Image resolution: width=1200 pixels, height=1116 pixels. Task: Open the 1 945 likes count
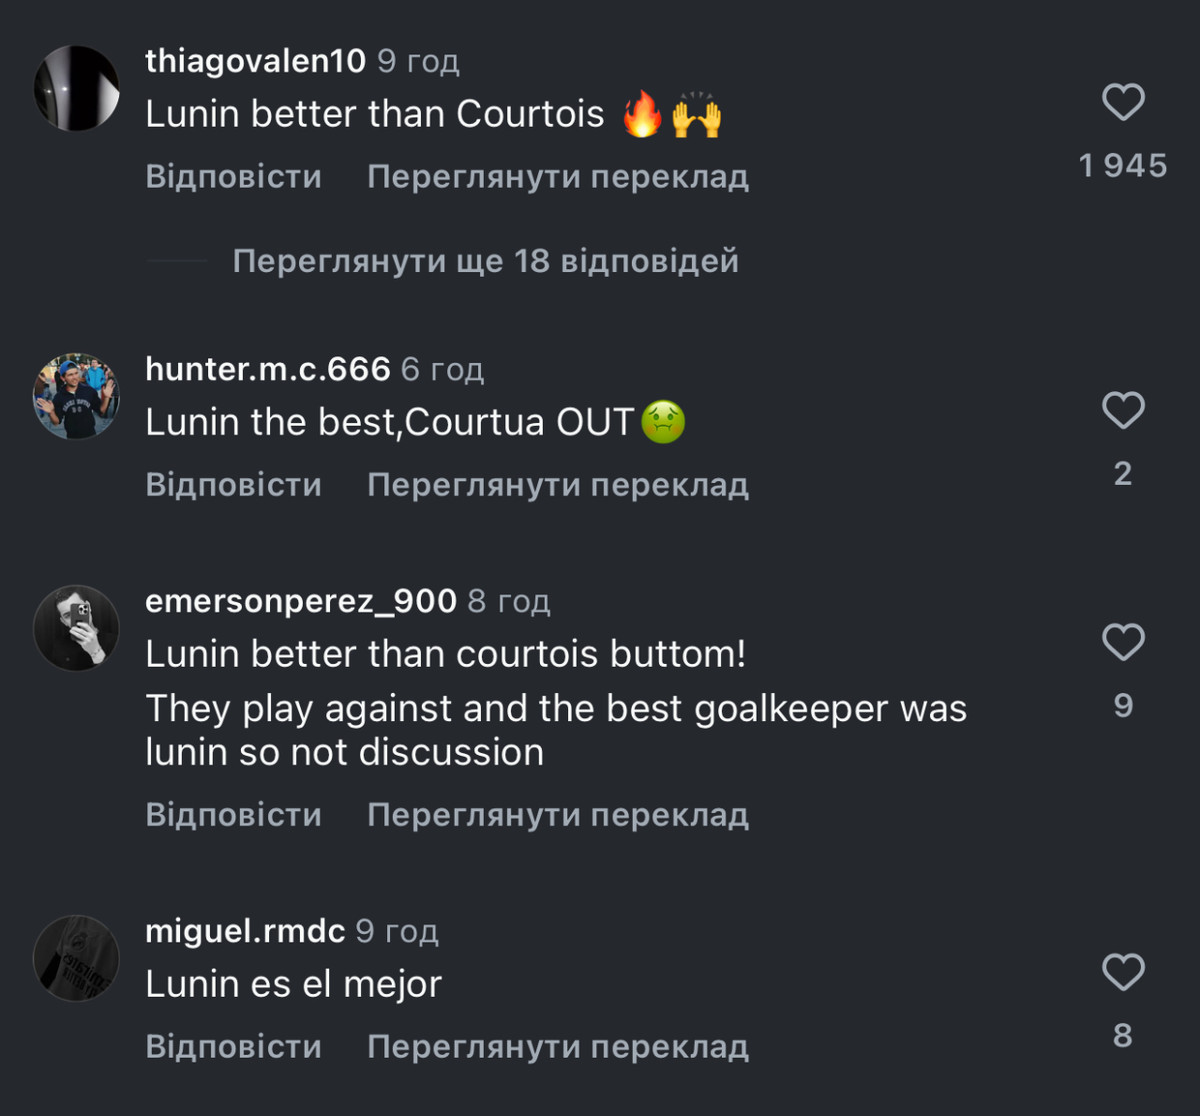(x=1122, y=165)
